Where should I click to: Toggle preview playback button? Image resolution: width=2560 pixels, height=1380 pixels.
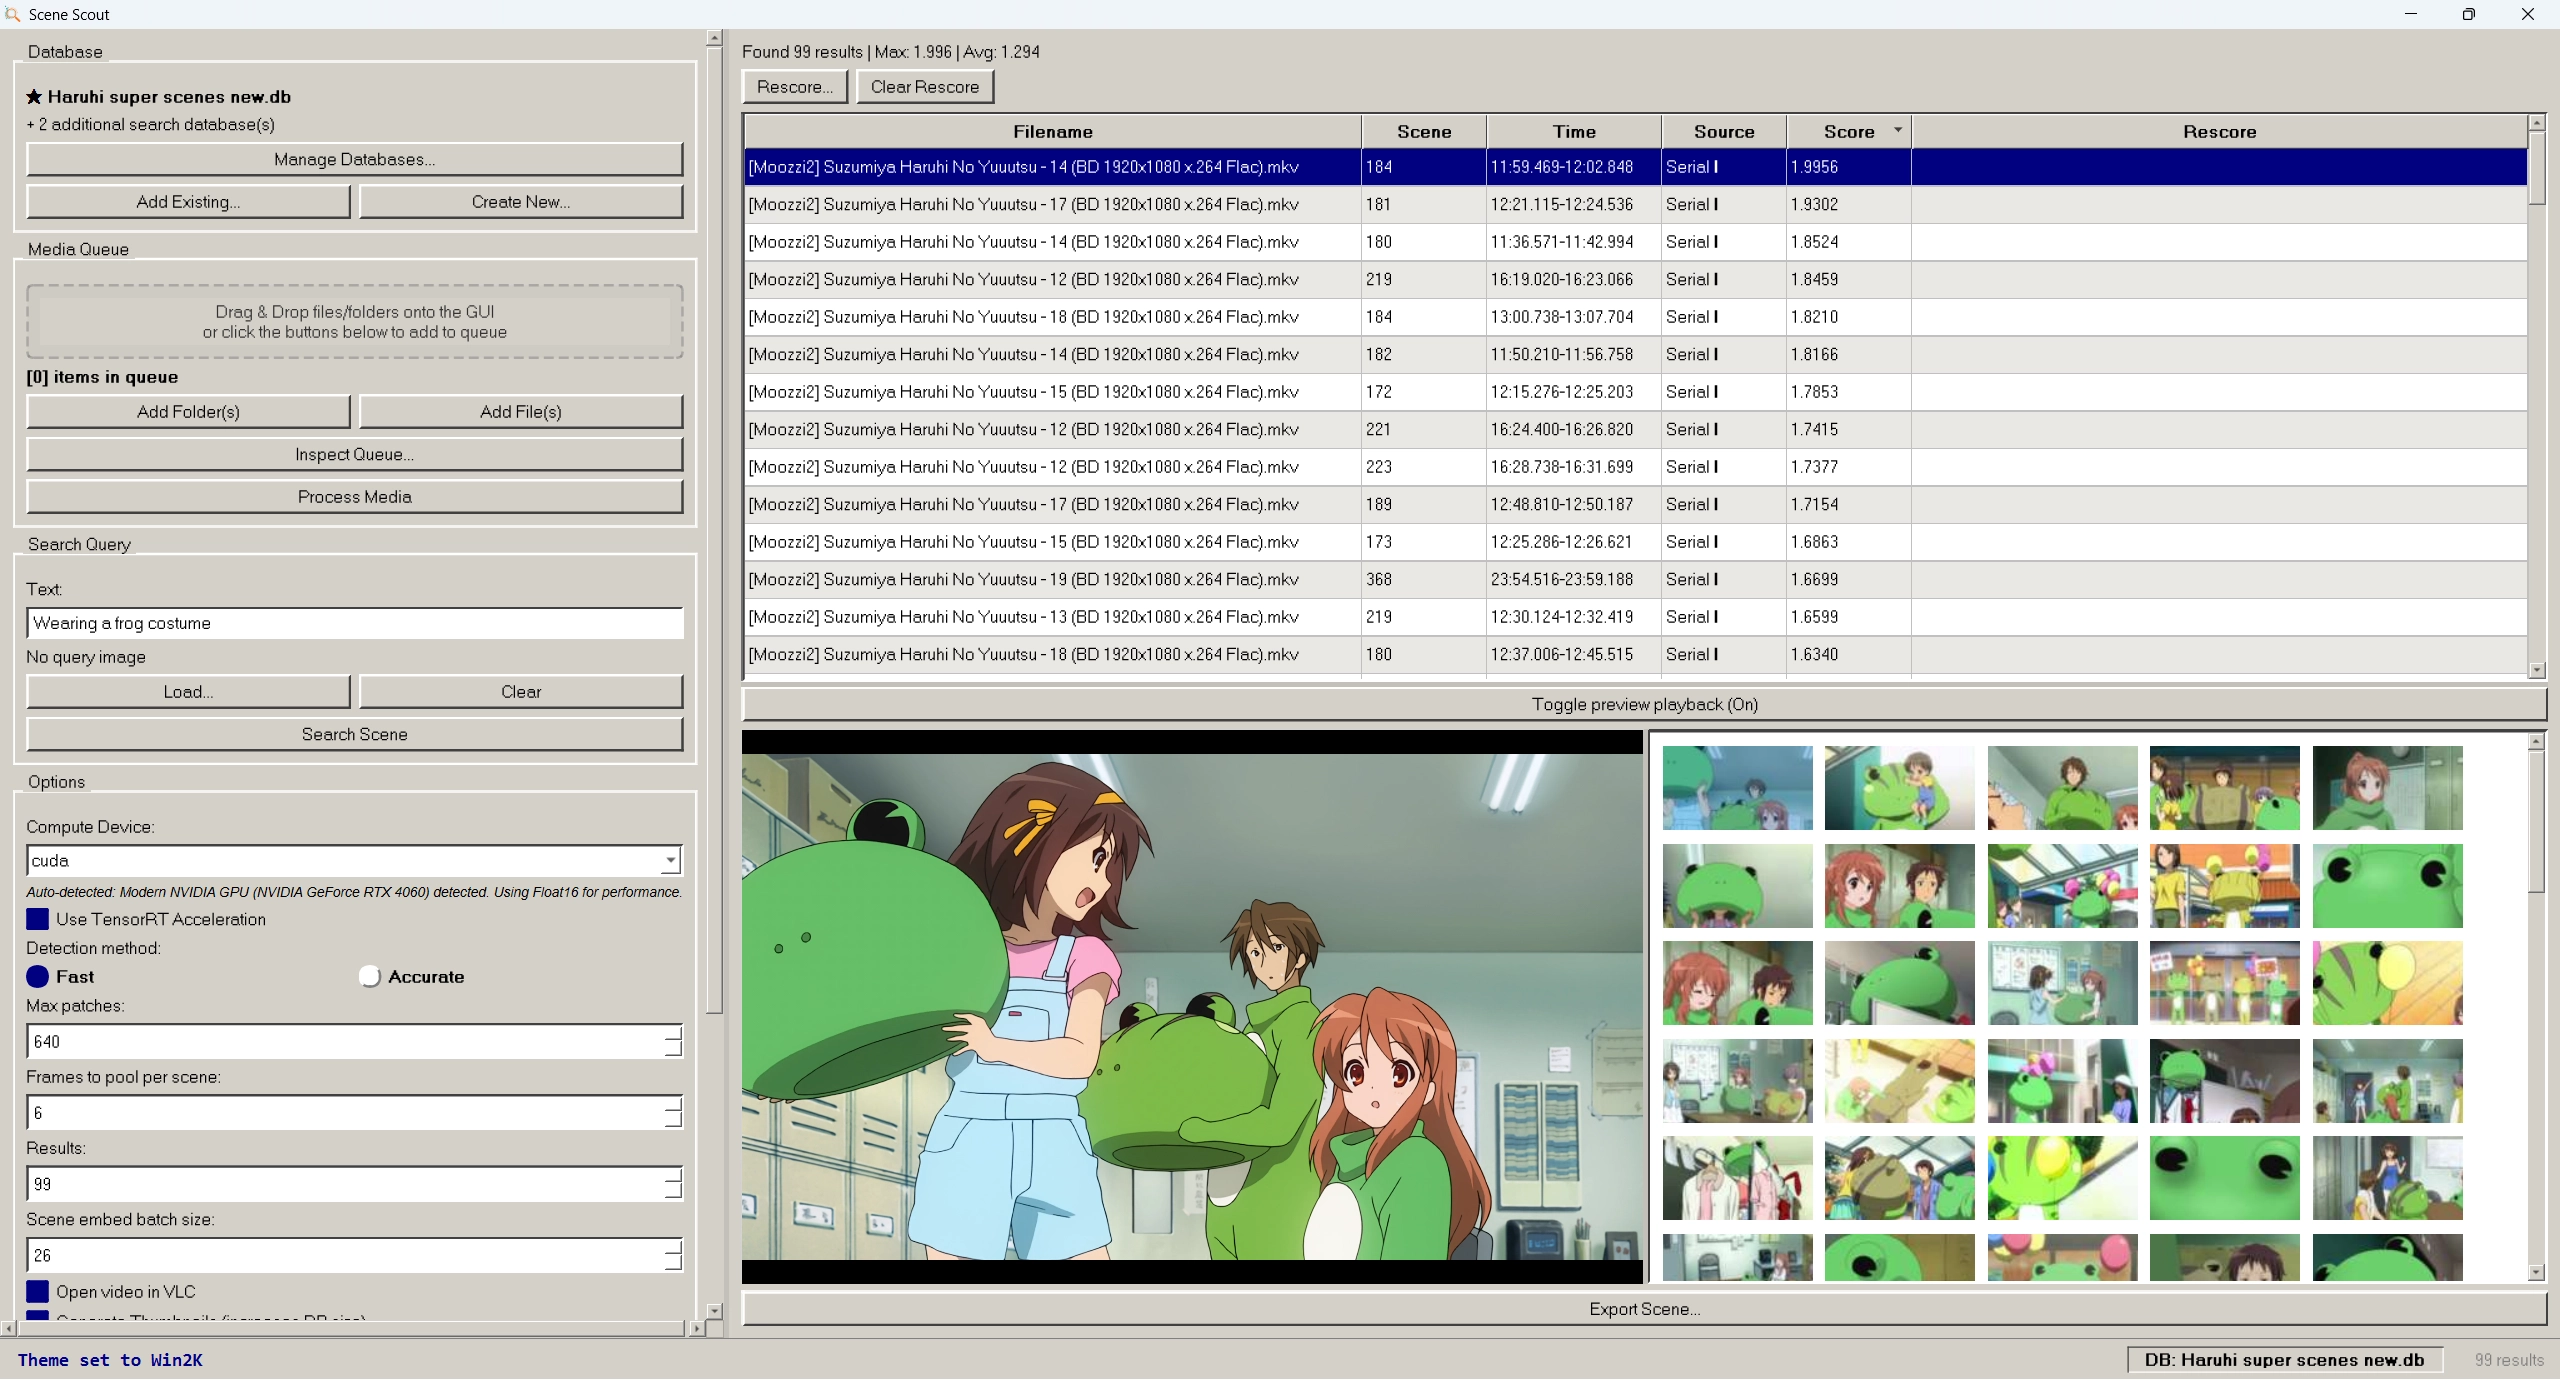(x=1644, y=705)
